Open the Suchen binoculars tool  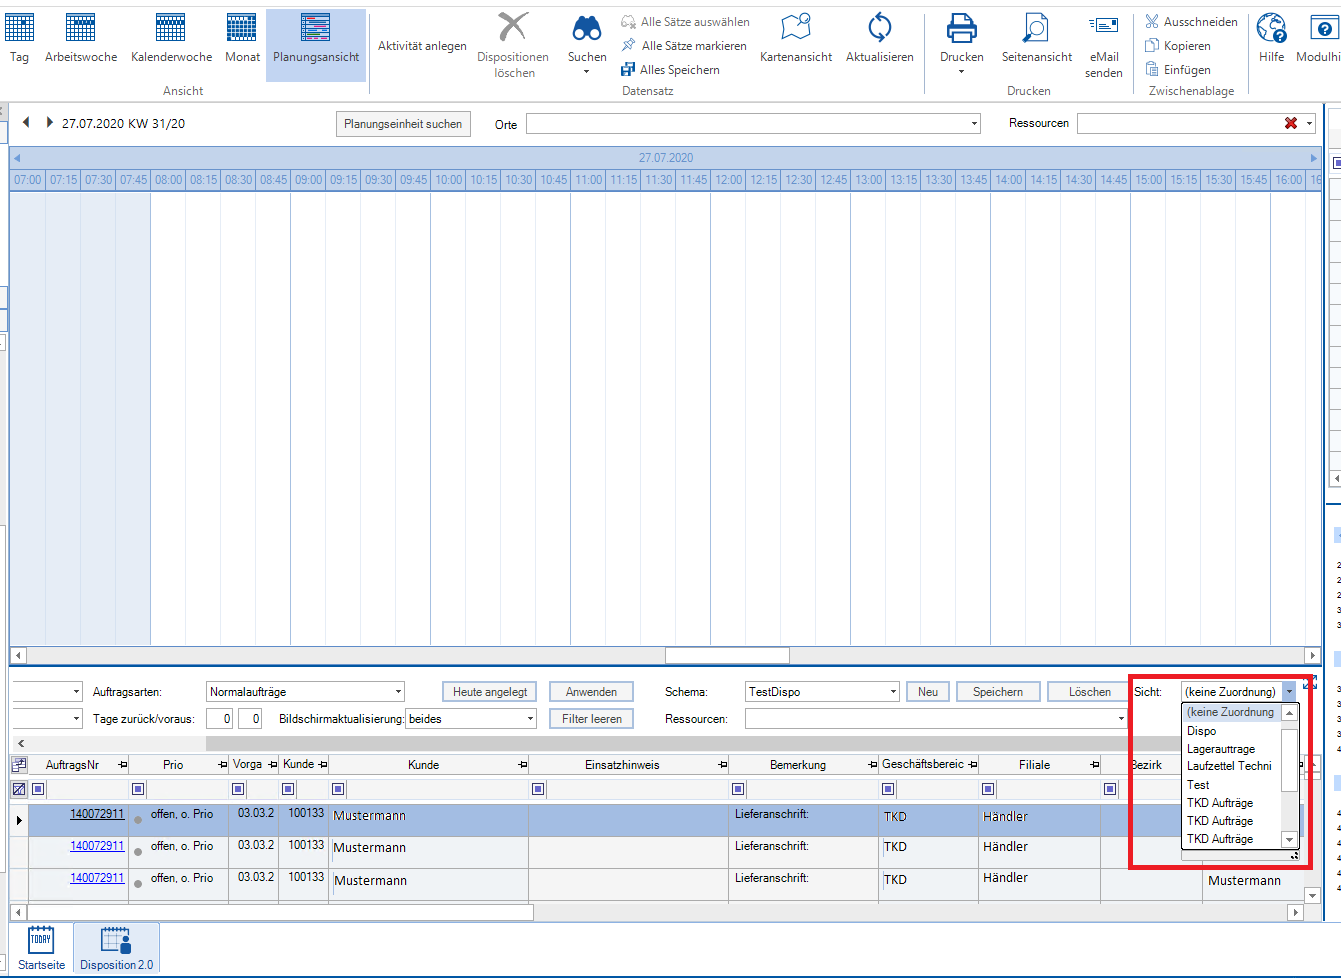pyautogui.click(x=587, y=28)
